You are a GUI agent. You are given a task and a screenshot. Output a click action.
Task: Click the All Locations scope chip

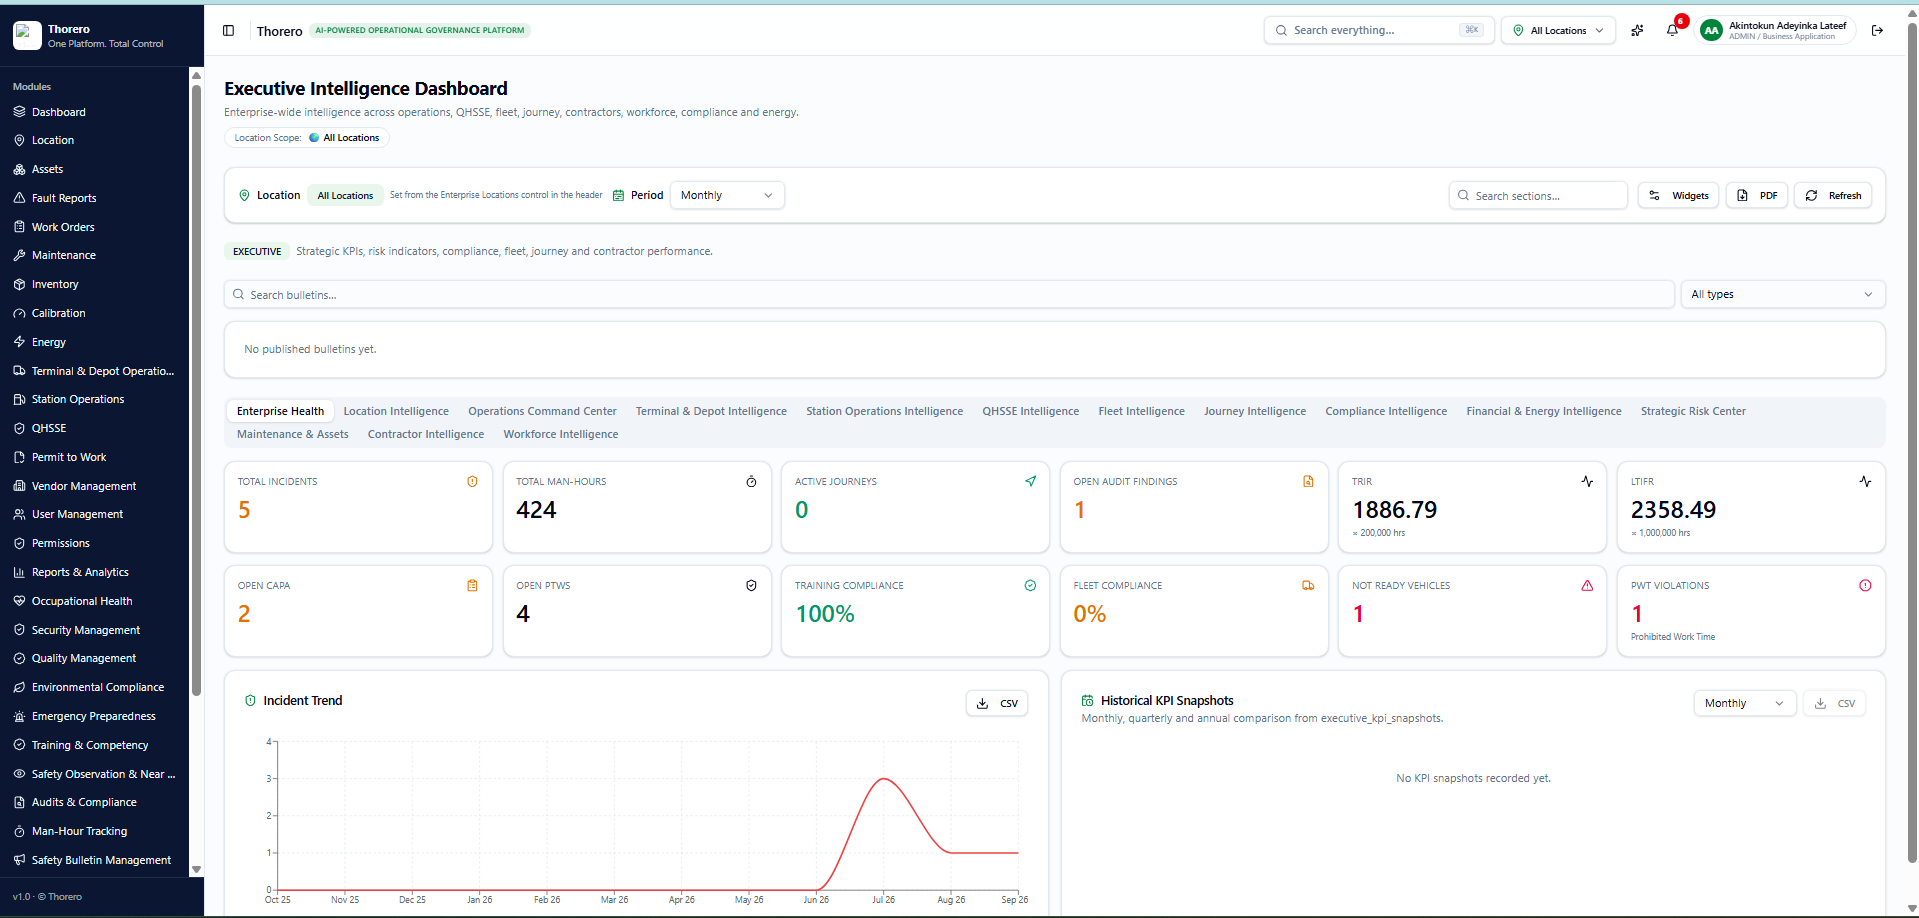pyautogui.click(x=345, y=138)
